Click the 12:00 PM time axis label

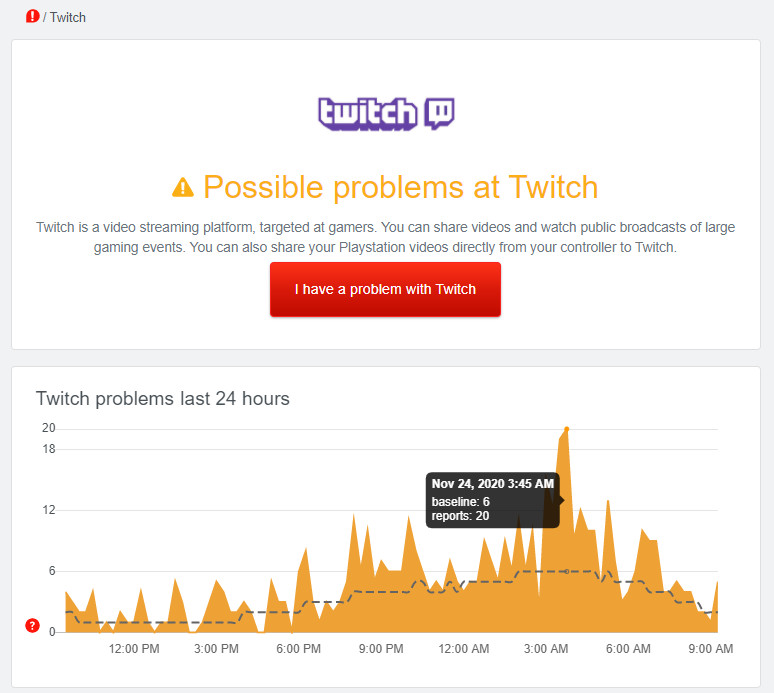coord(134,649)
